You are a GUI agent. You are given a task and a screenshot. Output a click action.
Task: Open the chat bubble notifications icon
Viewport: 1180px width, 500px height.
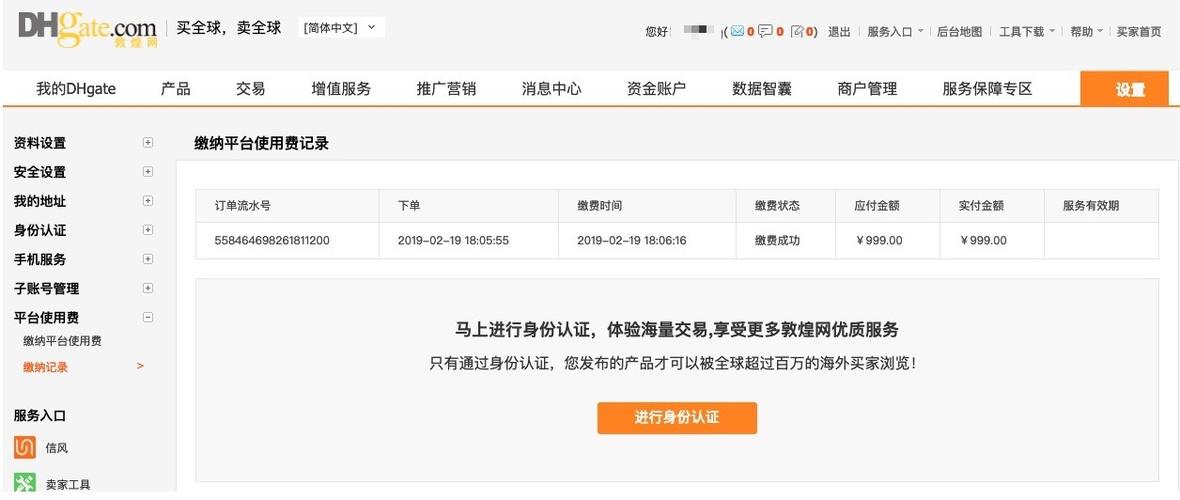pyautogui.click(x=765, y=32)
